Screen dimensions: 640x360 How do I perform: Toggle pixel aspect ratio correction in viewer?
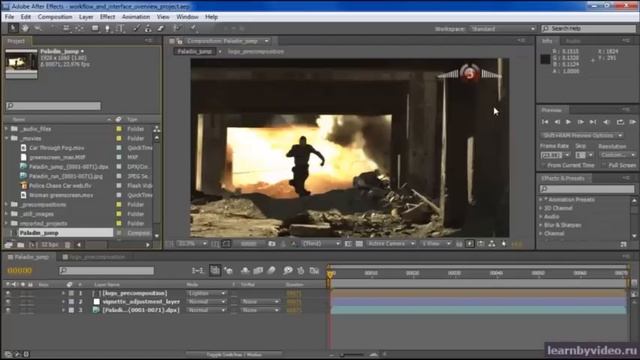459,244
